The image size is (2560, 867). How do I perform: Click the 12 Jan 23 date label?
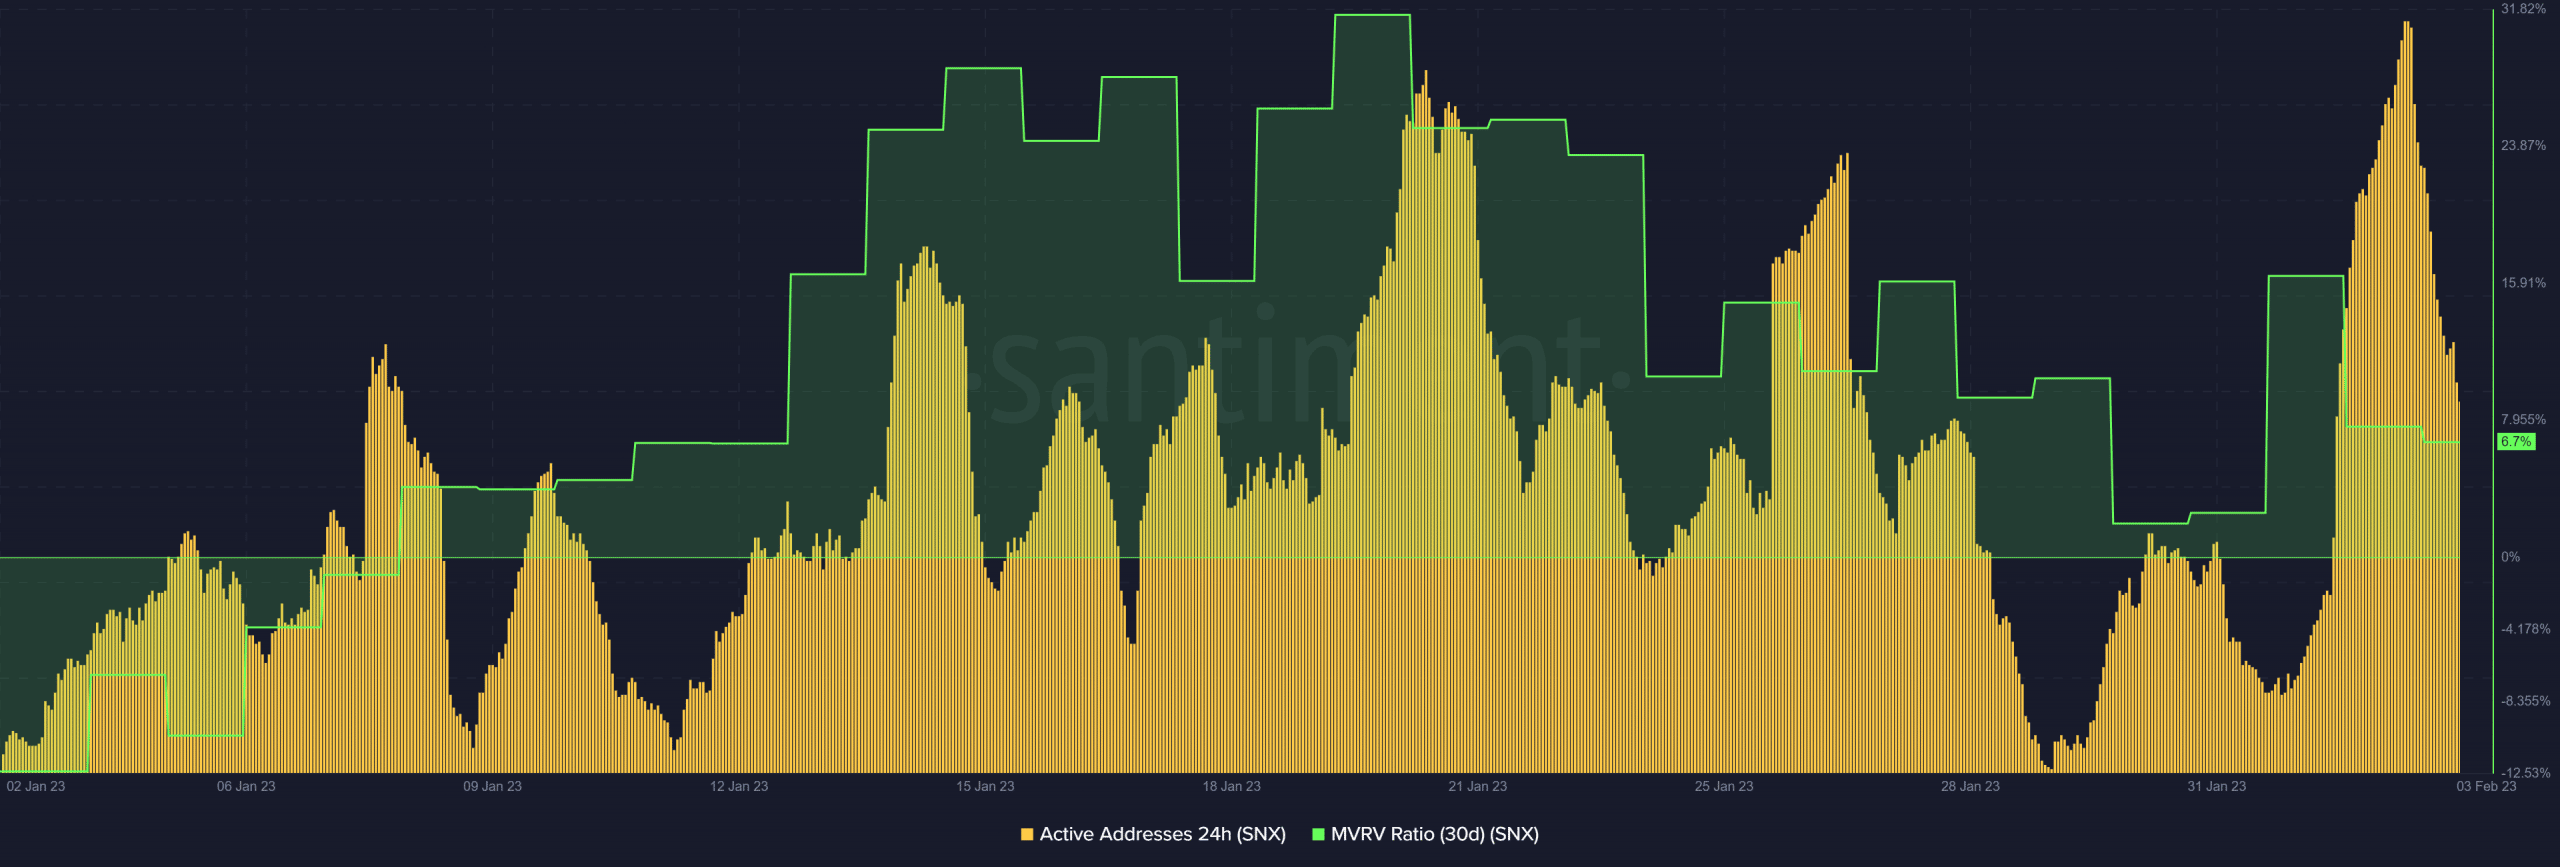click(739, 786)
